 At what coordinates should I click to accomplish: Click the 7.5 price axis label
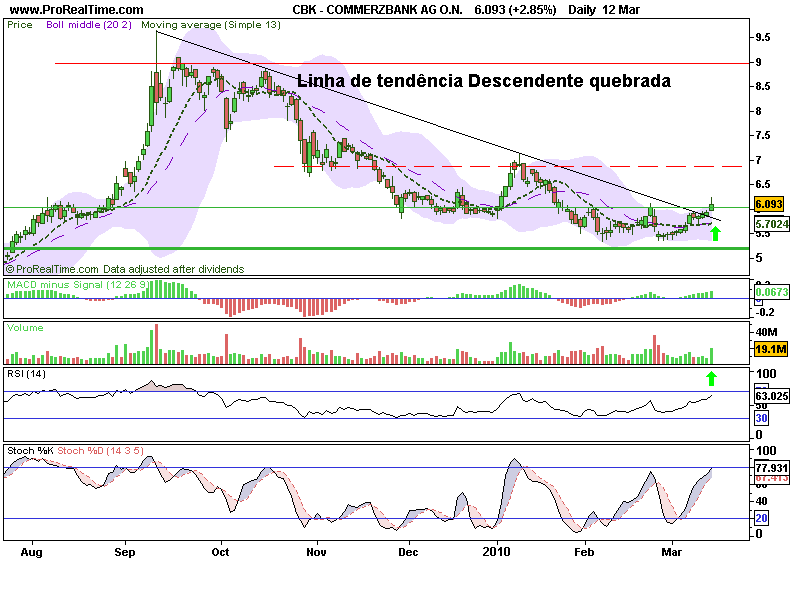pos(763,135)
